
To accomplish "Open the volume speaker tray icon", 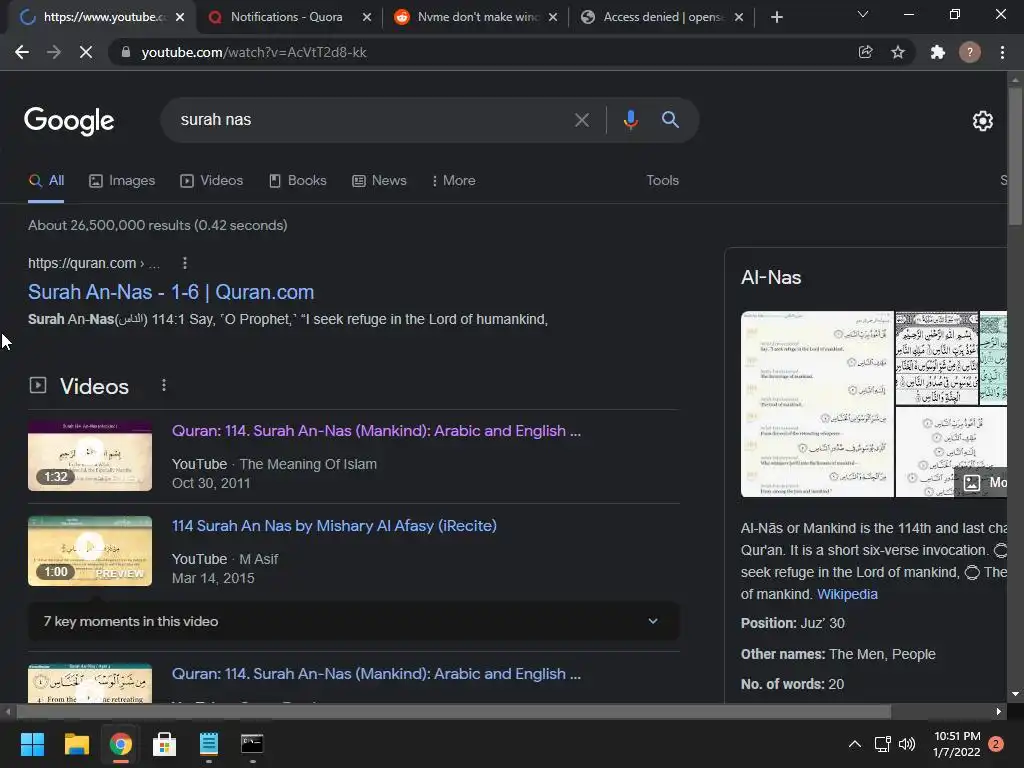I will click(x=906, y=744).
